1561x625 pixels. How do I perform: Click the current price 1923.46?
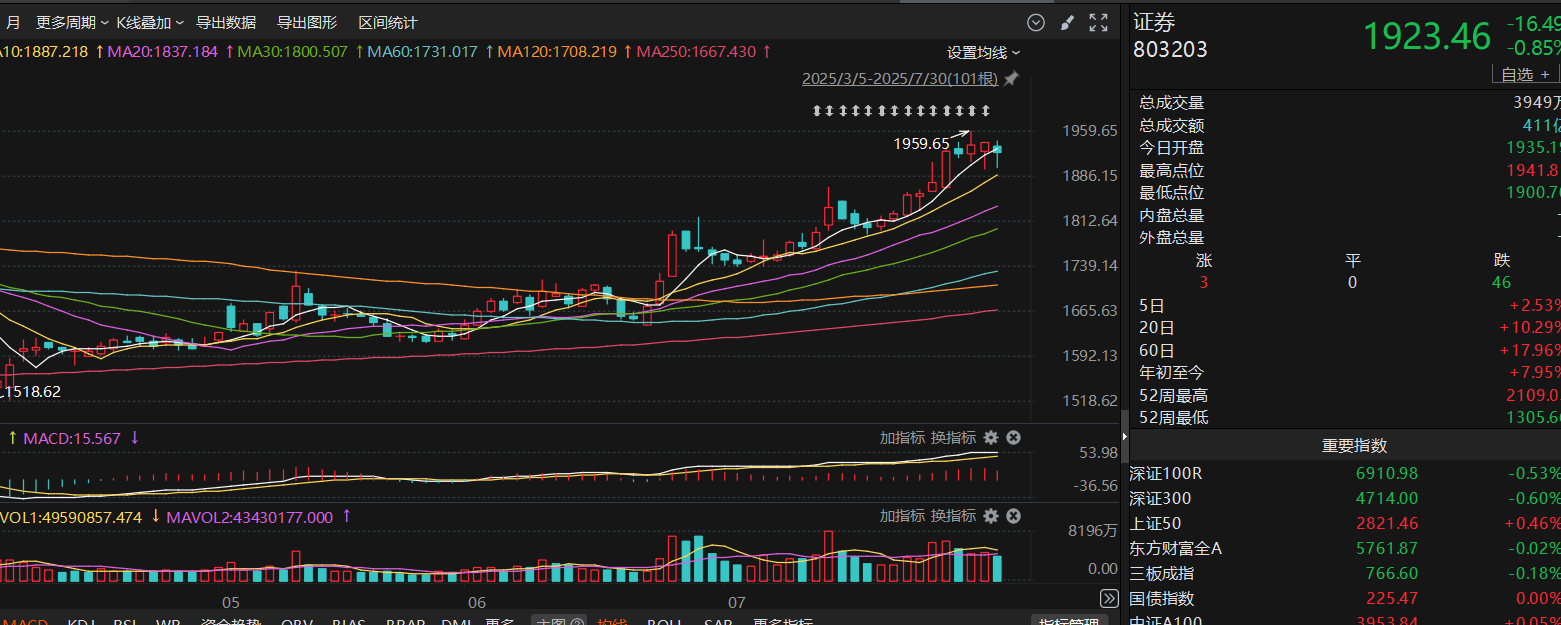point(1427,36)
